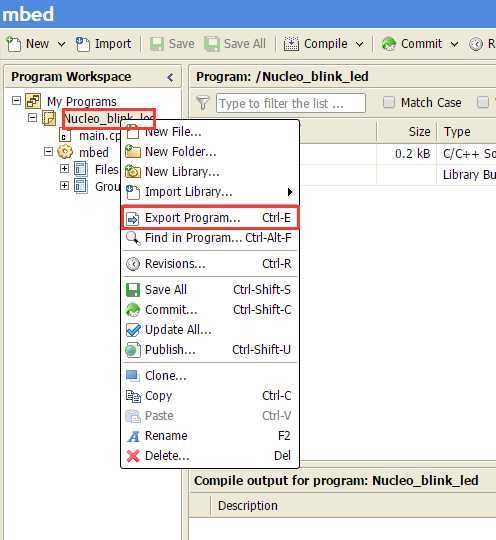Click the Compile toolbar icon
This screenshot has width=496, height=540.
point(291,44)
